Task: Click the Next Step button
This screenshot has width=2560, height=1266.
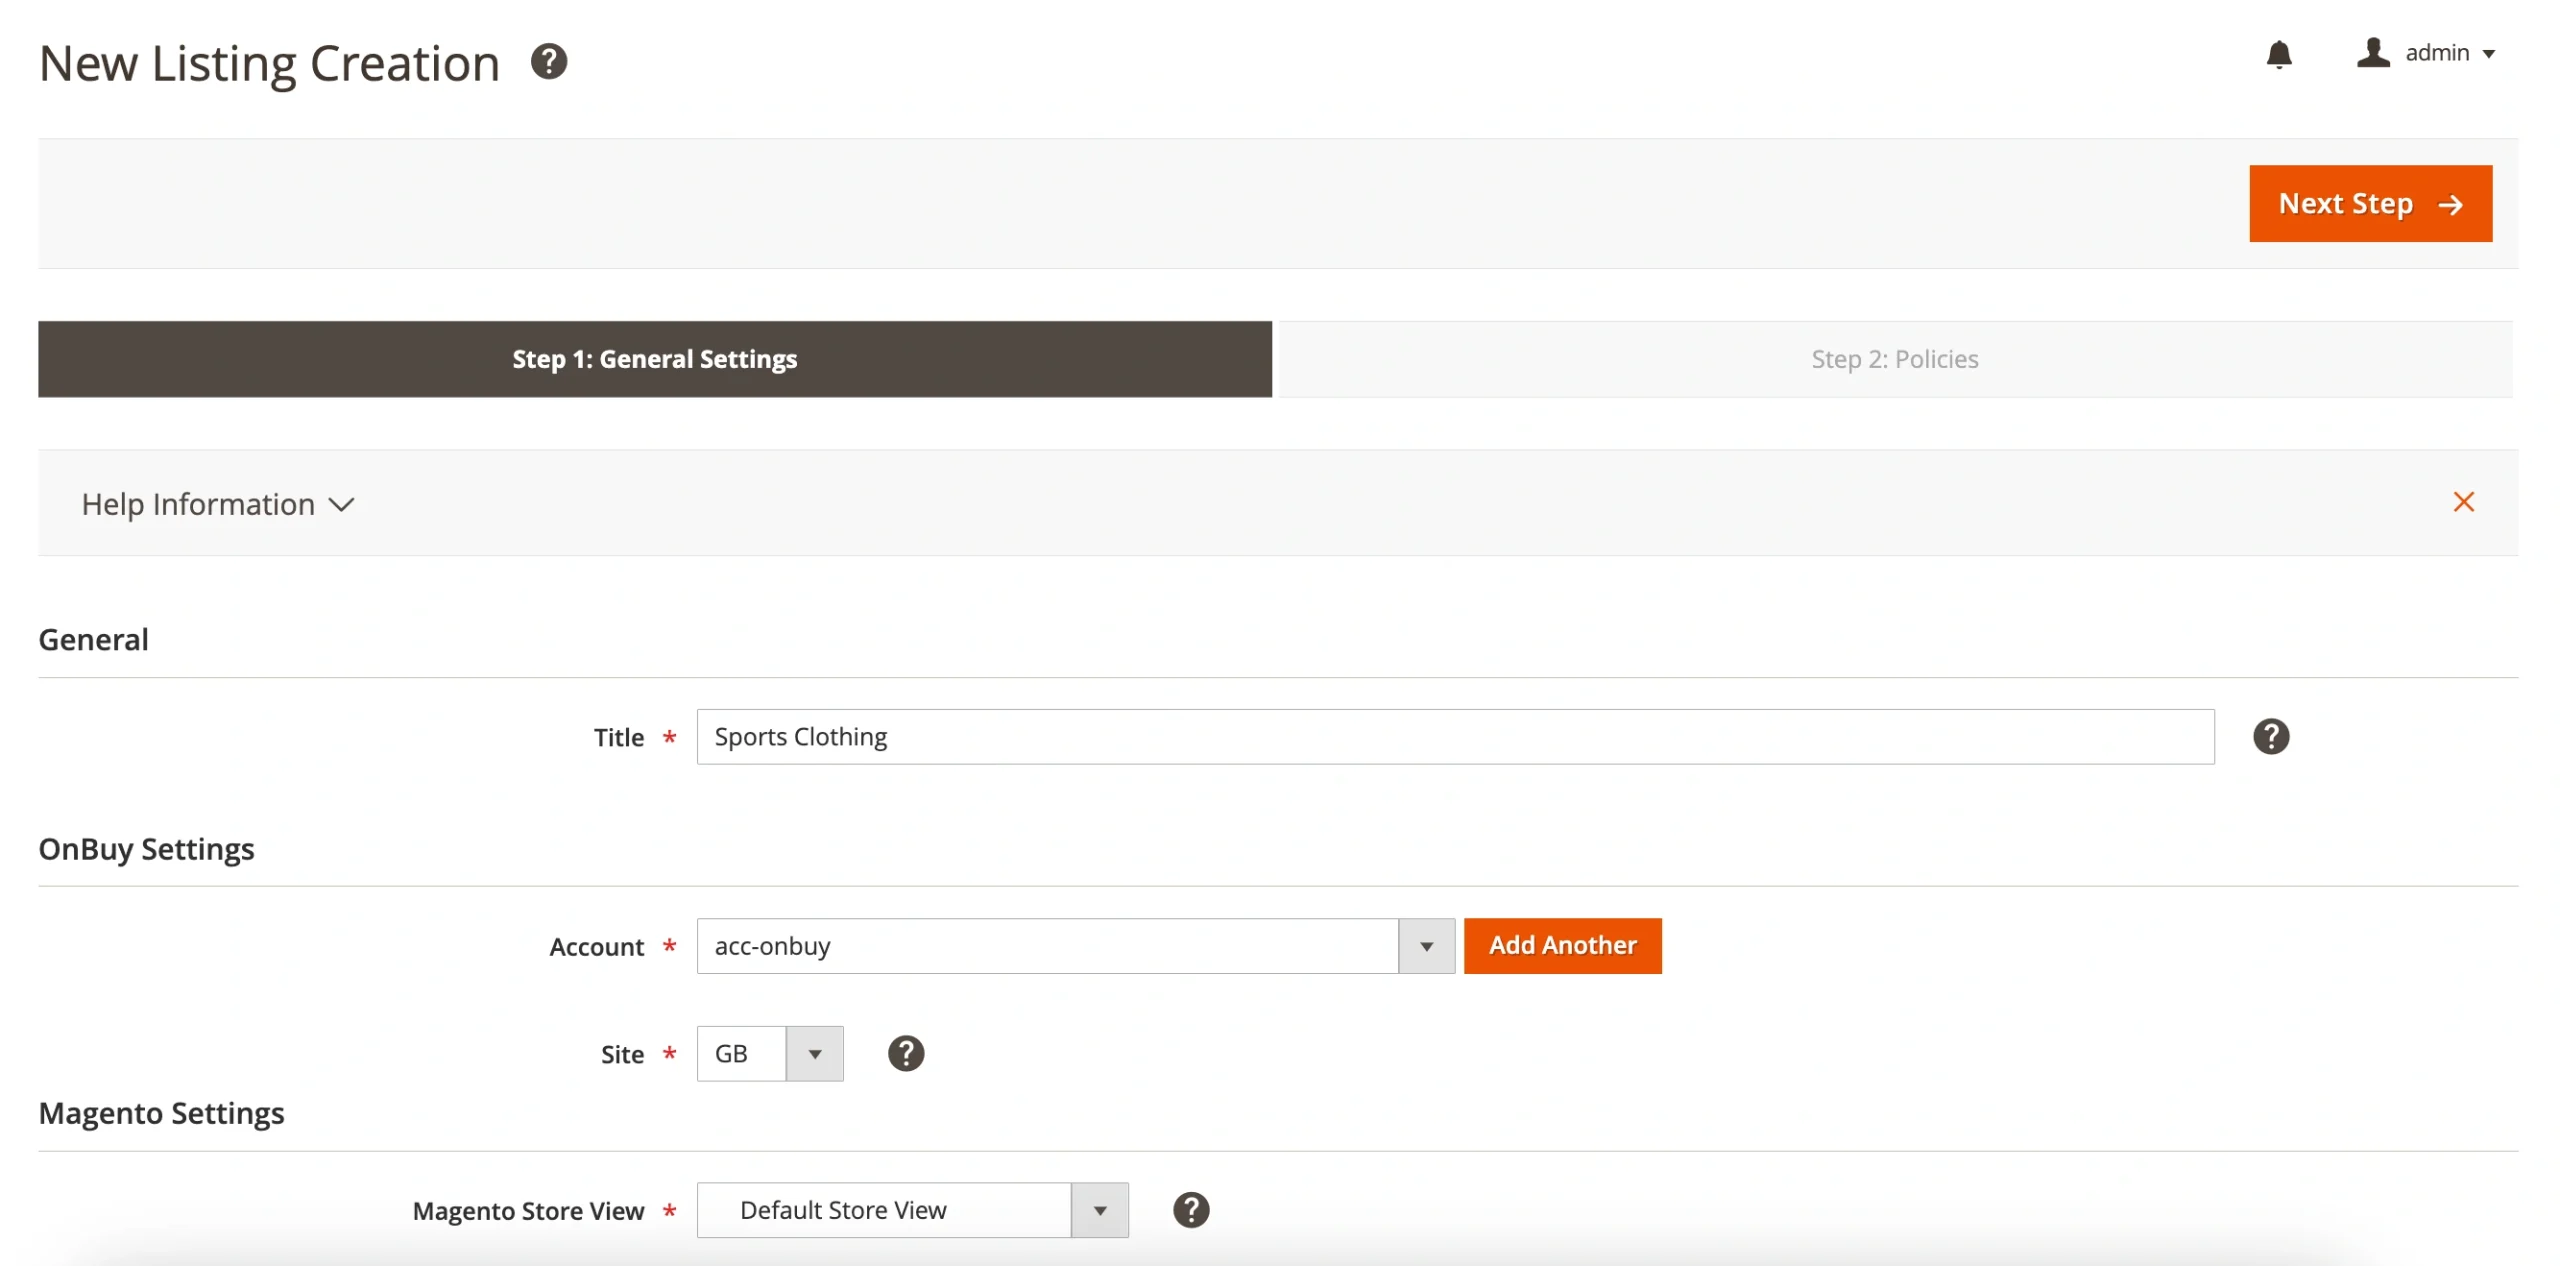Action: 2344,204
